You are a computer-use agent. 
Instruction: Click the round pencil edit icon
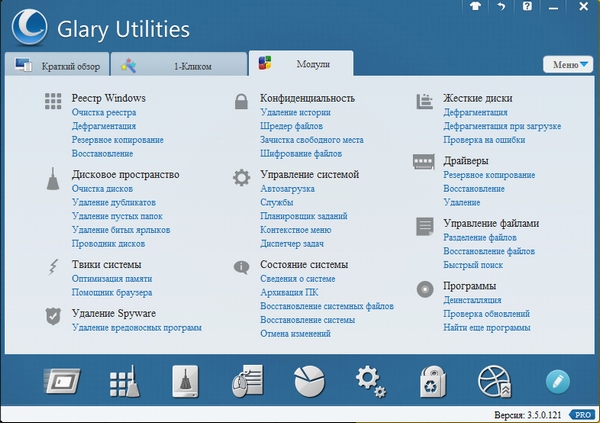[x=557, y=381]
